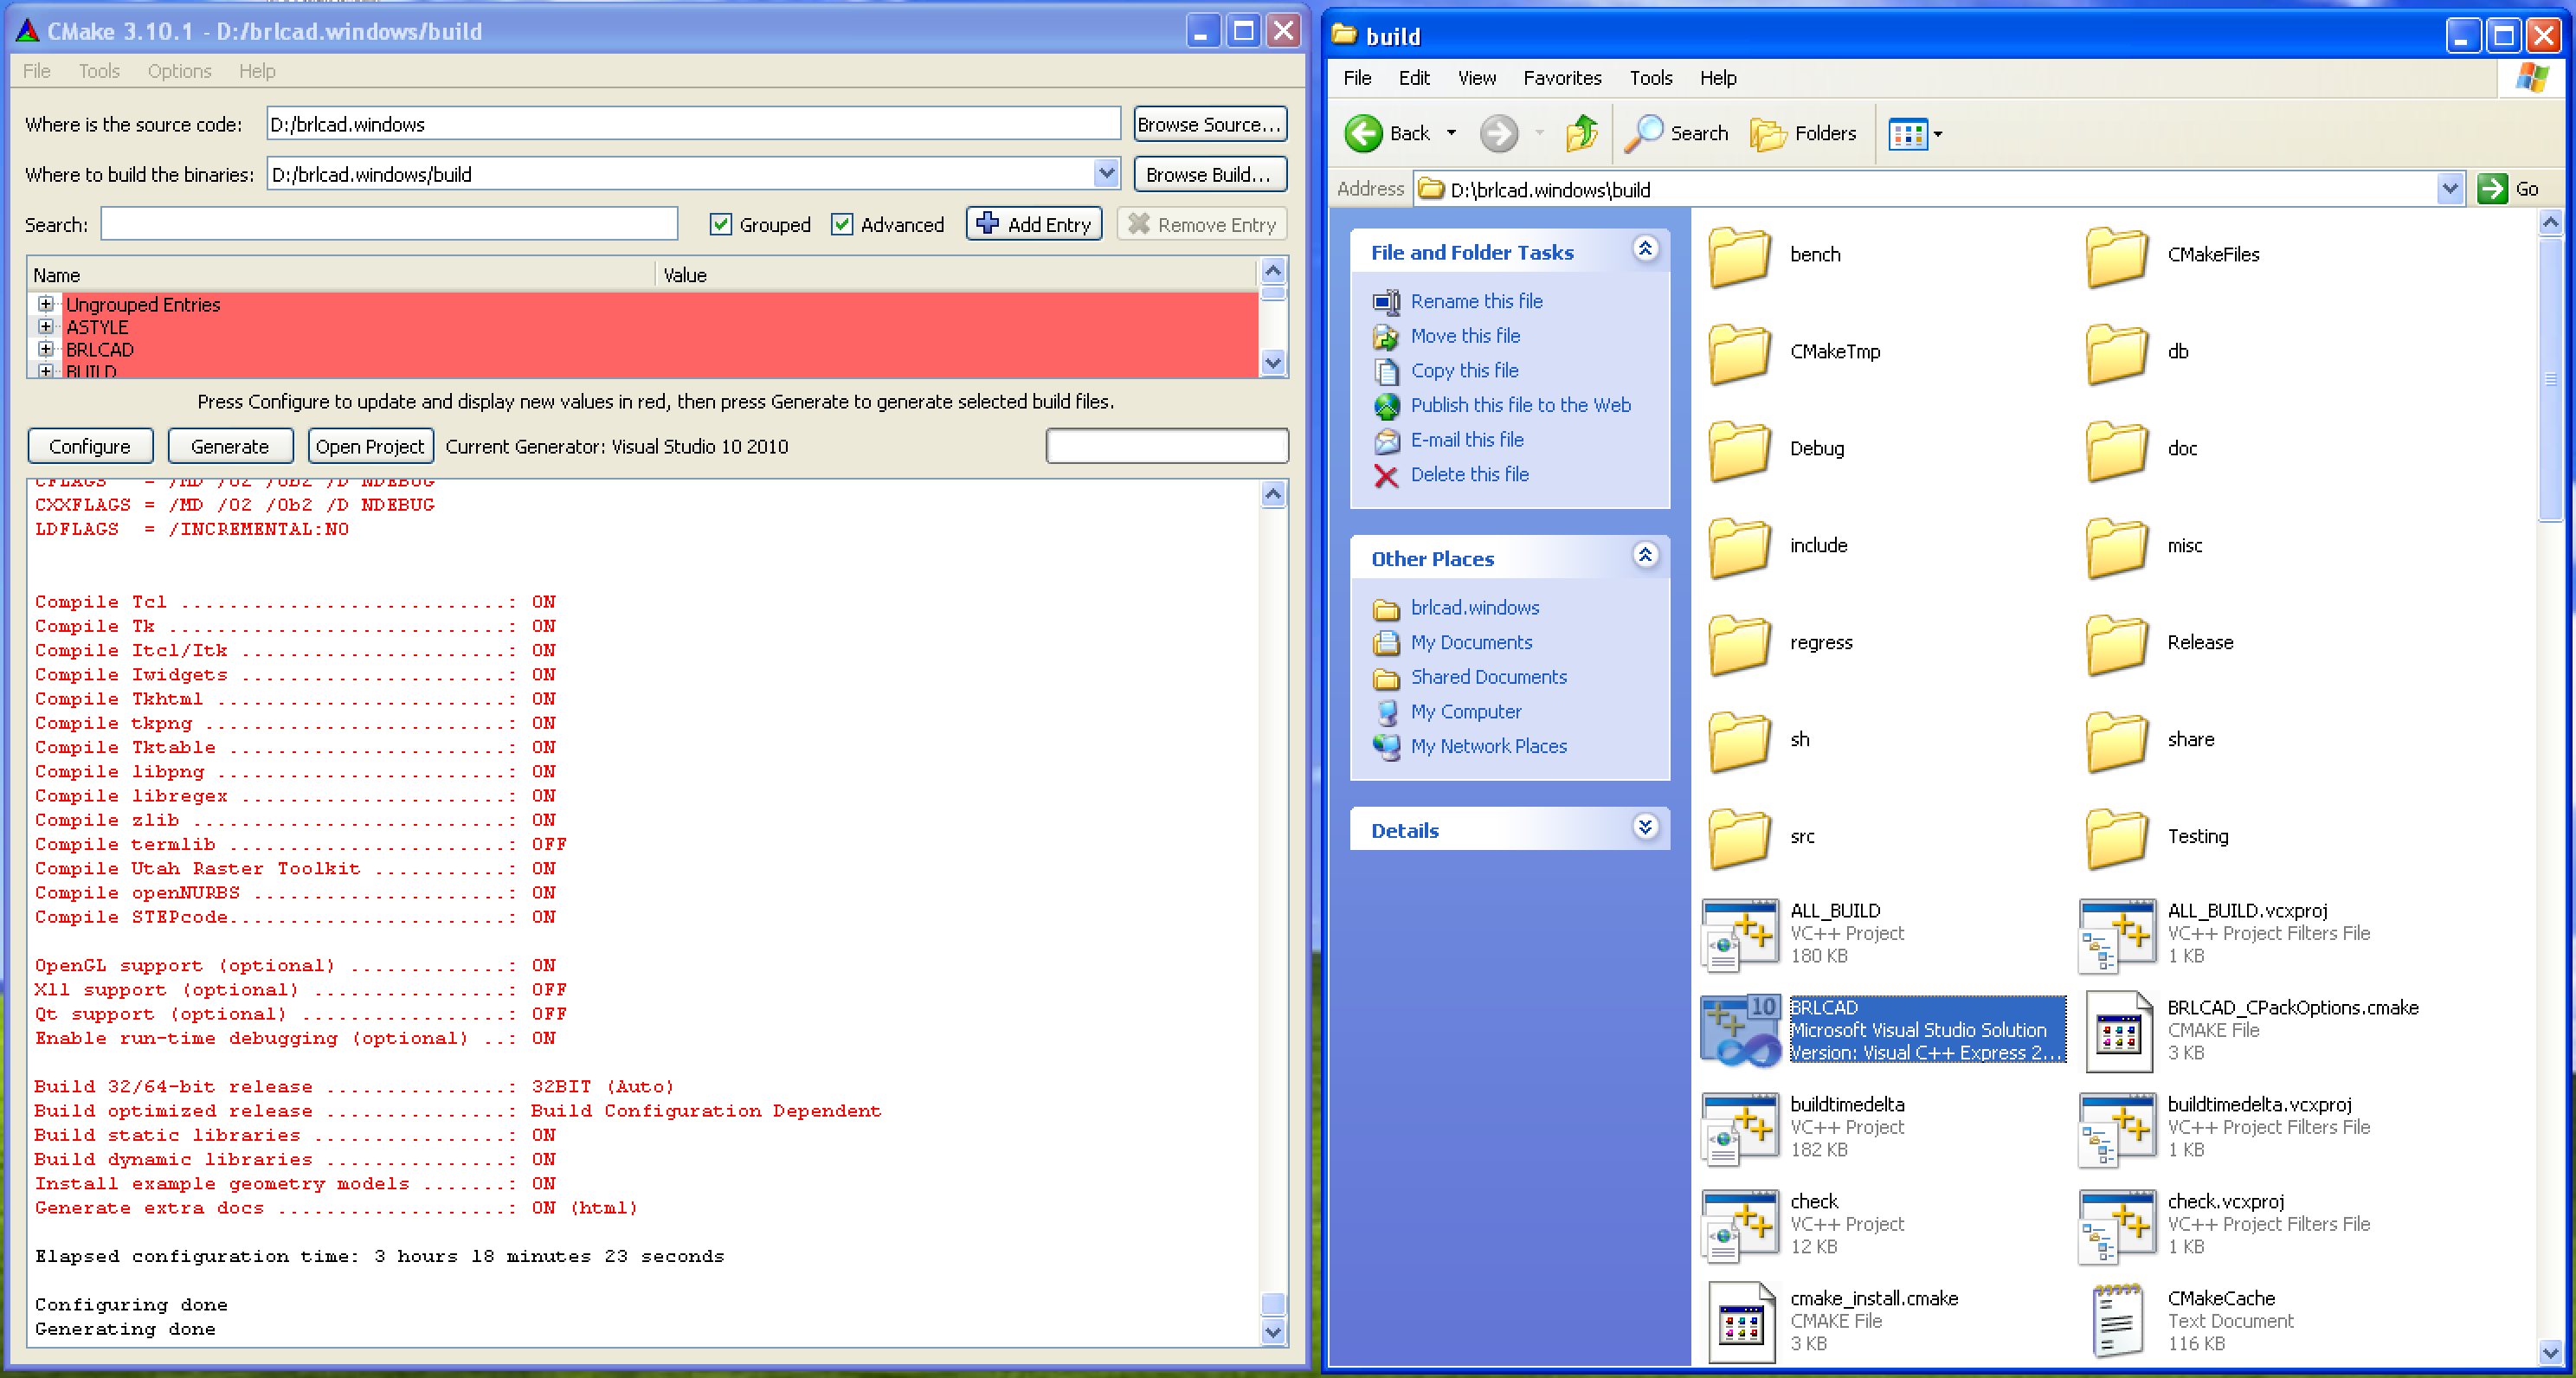Click the Forward arrow icon in Explorer

(x=1498, y=133)
